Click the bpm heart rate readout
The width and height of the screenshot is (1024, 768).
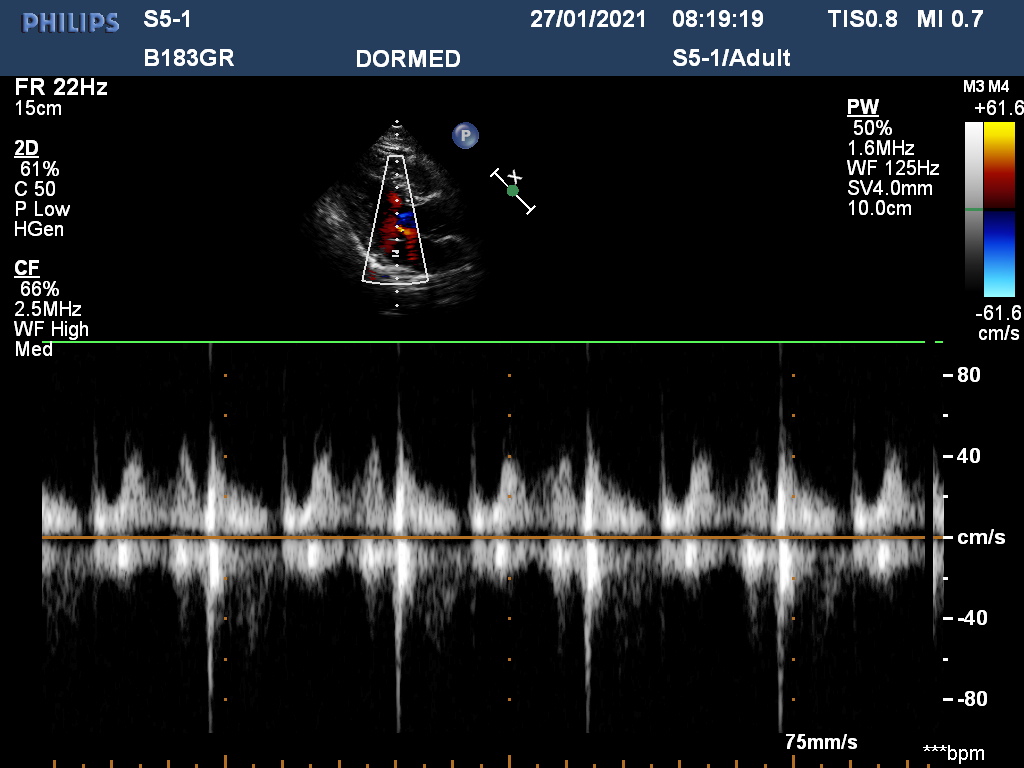tap(953, 753)
